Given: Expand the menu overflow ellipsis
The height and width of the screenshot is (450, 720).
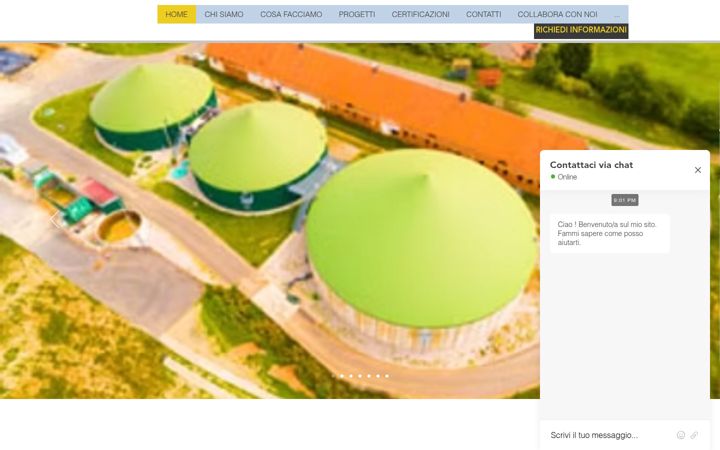Looking at the screenshot, I should (x=617, y=15).
